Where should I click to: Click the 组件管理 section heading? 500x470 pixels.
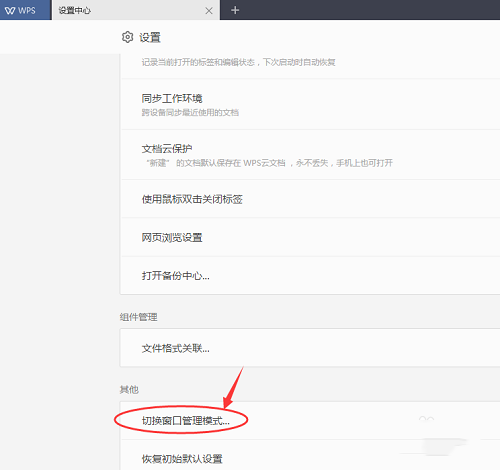pyautogui.click(x=138, y=317)
